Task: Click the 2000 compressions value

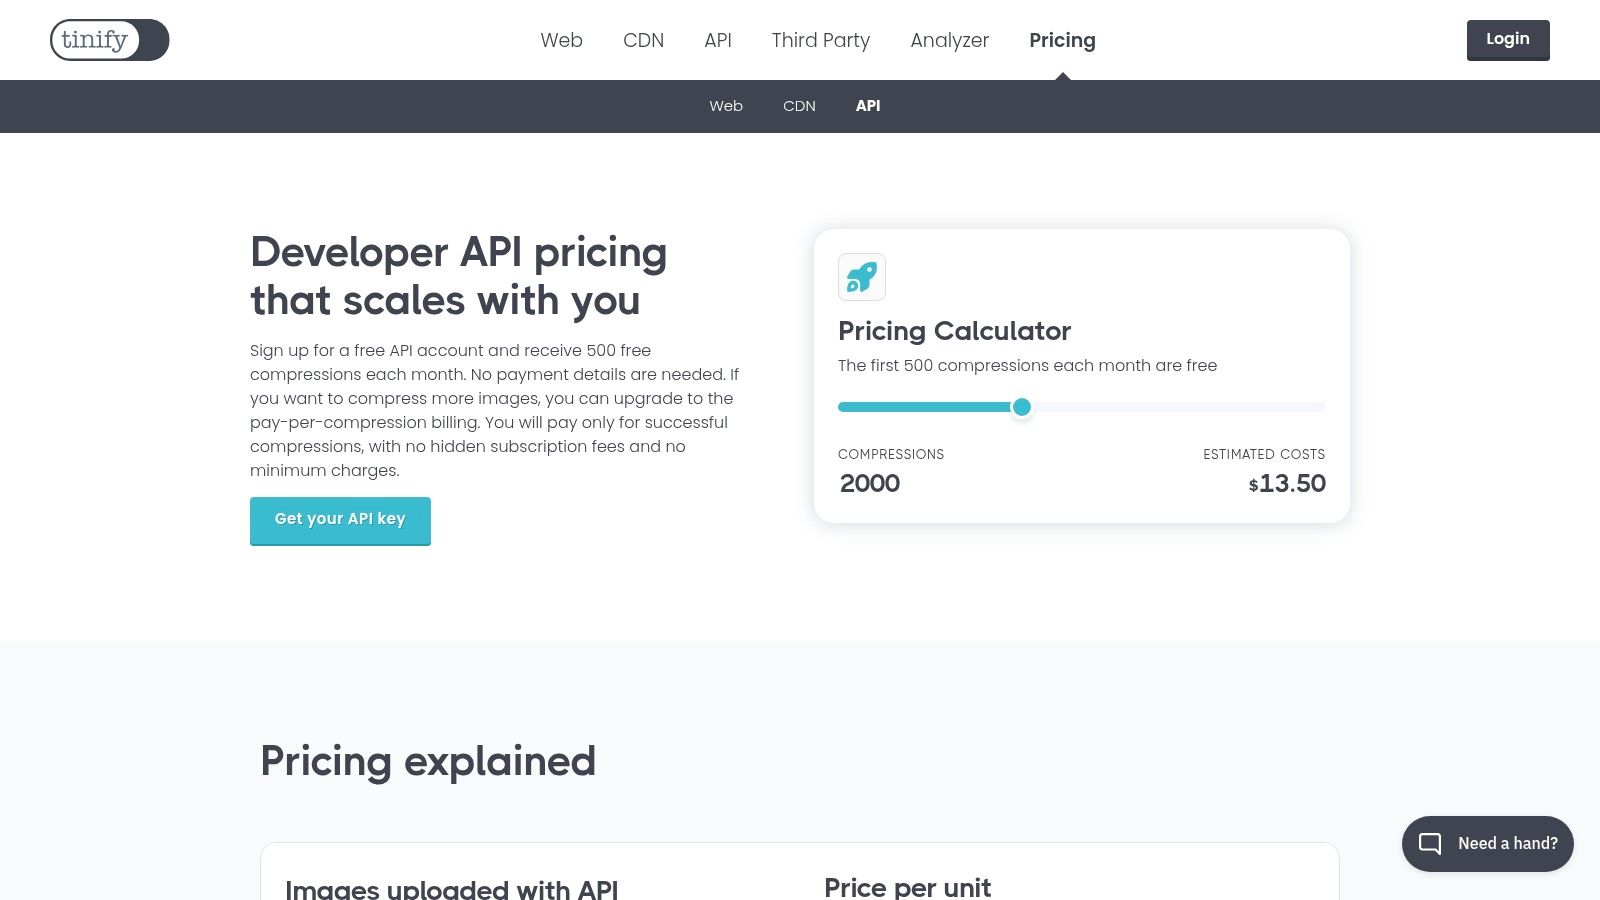Action: (870, 483)
